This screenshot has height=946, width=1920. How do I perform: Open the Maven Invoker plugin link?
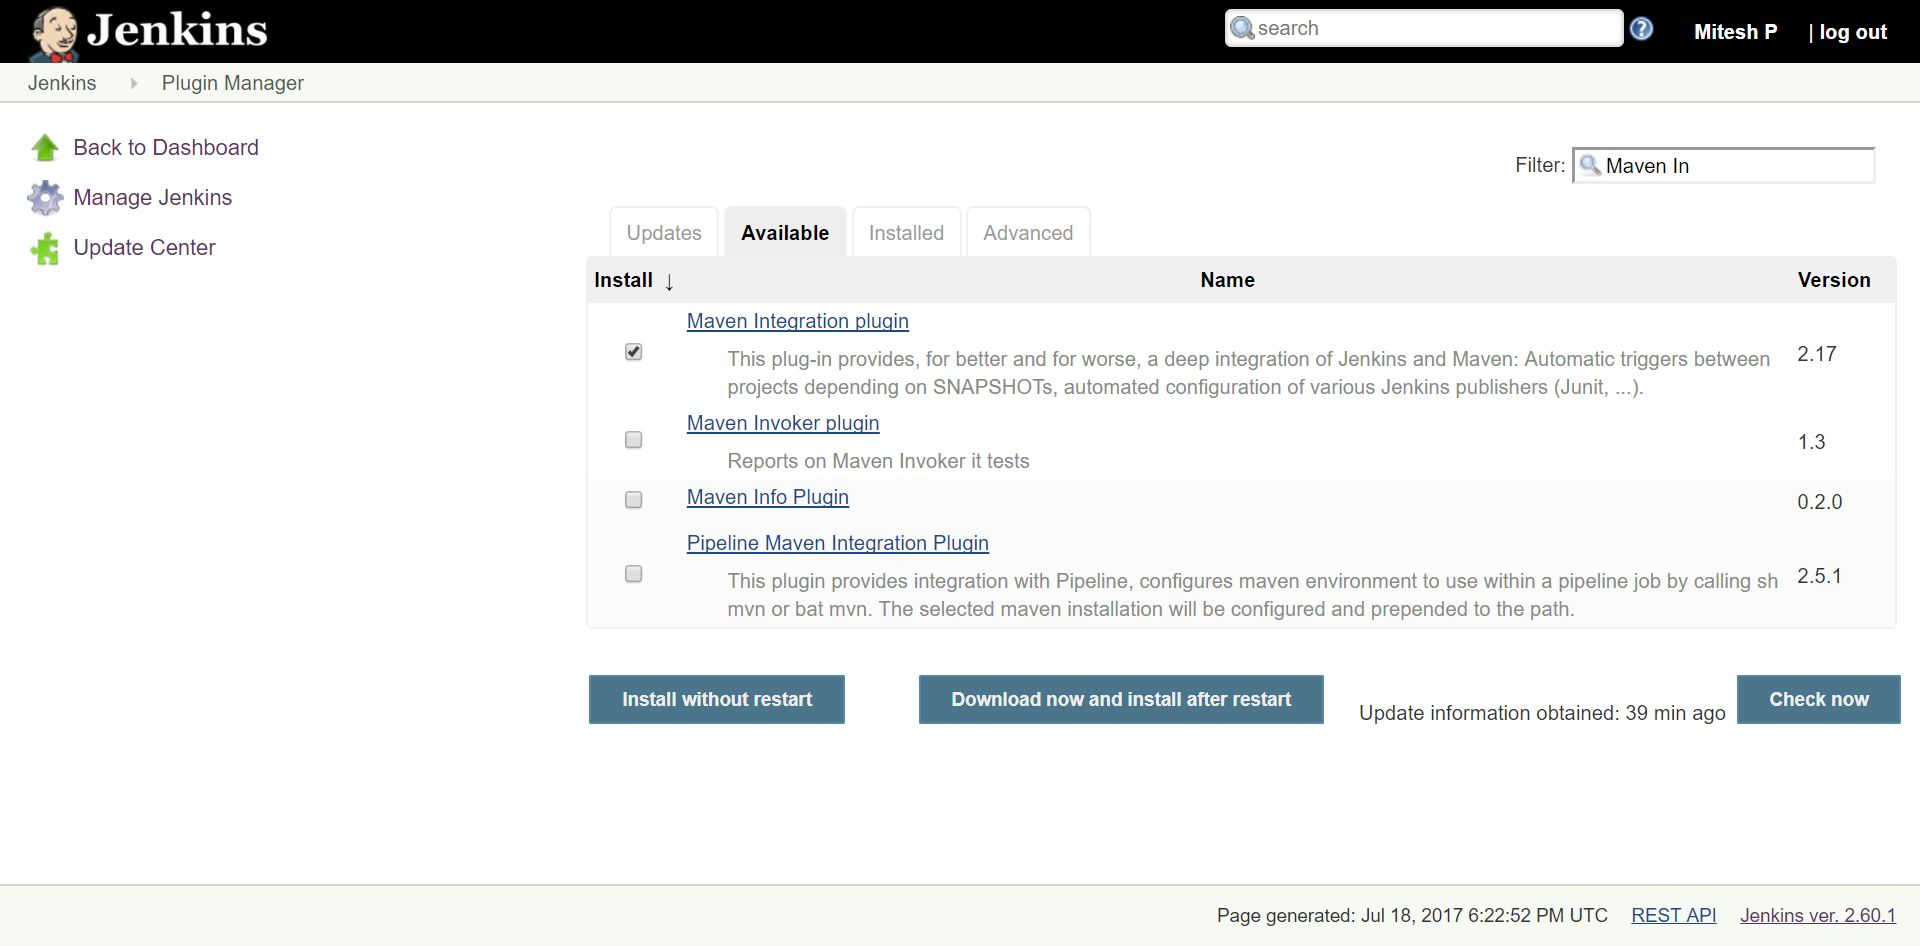(783, 423)
